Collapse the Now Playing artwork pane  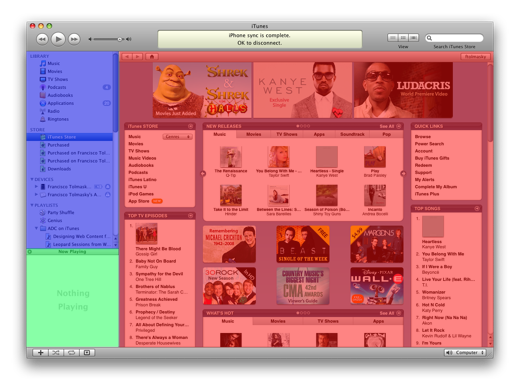pos(30,252)
